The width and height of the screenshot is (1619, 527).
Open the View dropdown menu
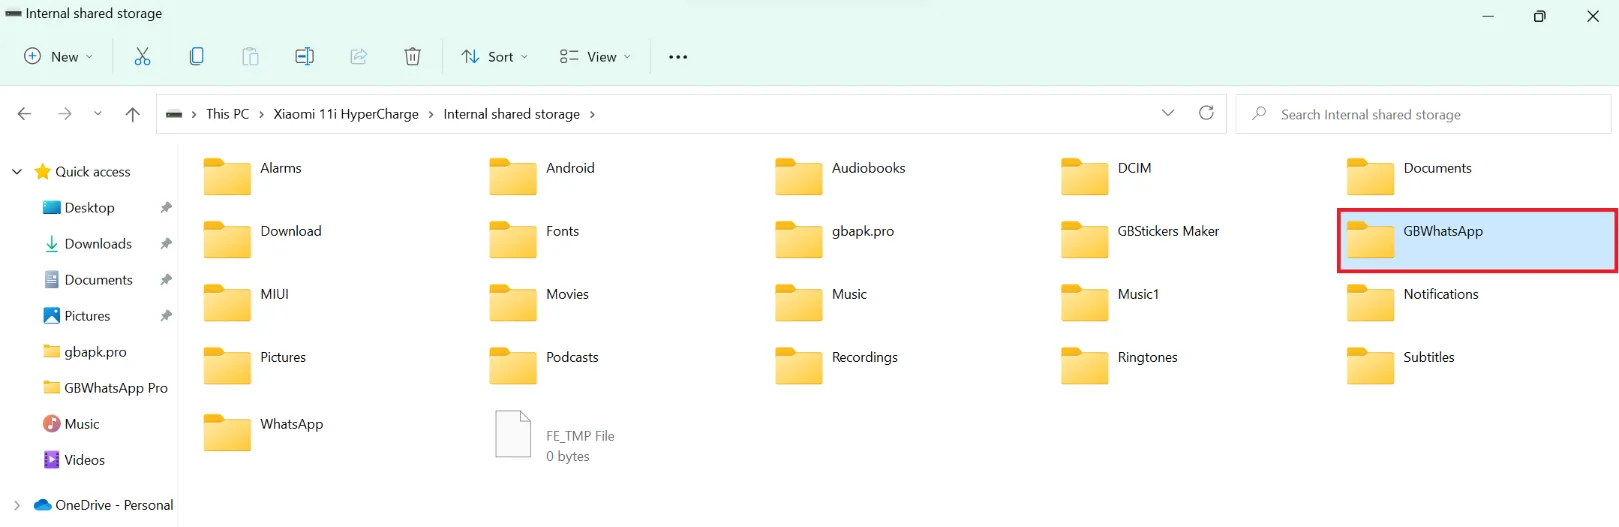[596, 57]
